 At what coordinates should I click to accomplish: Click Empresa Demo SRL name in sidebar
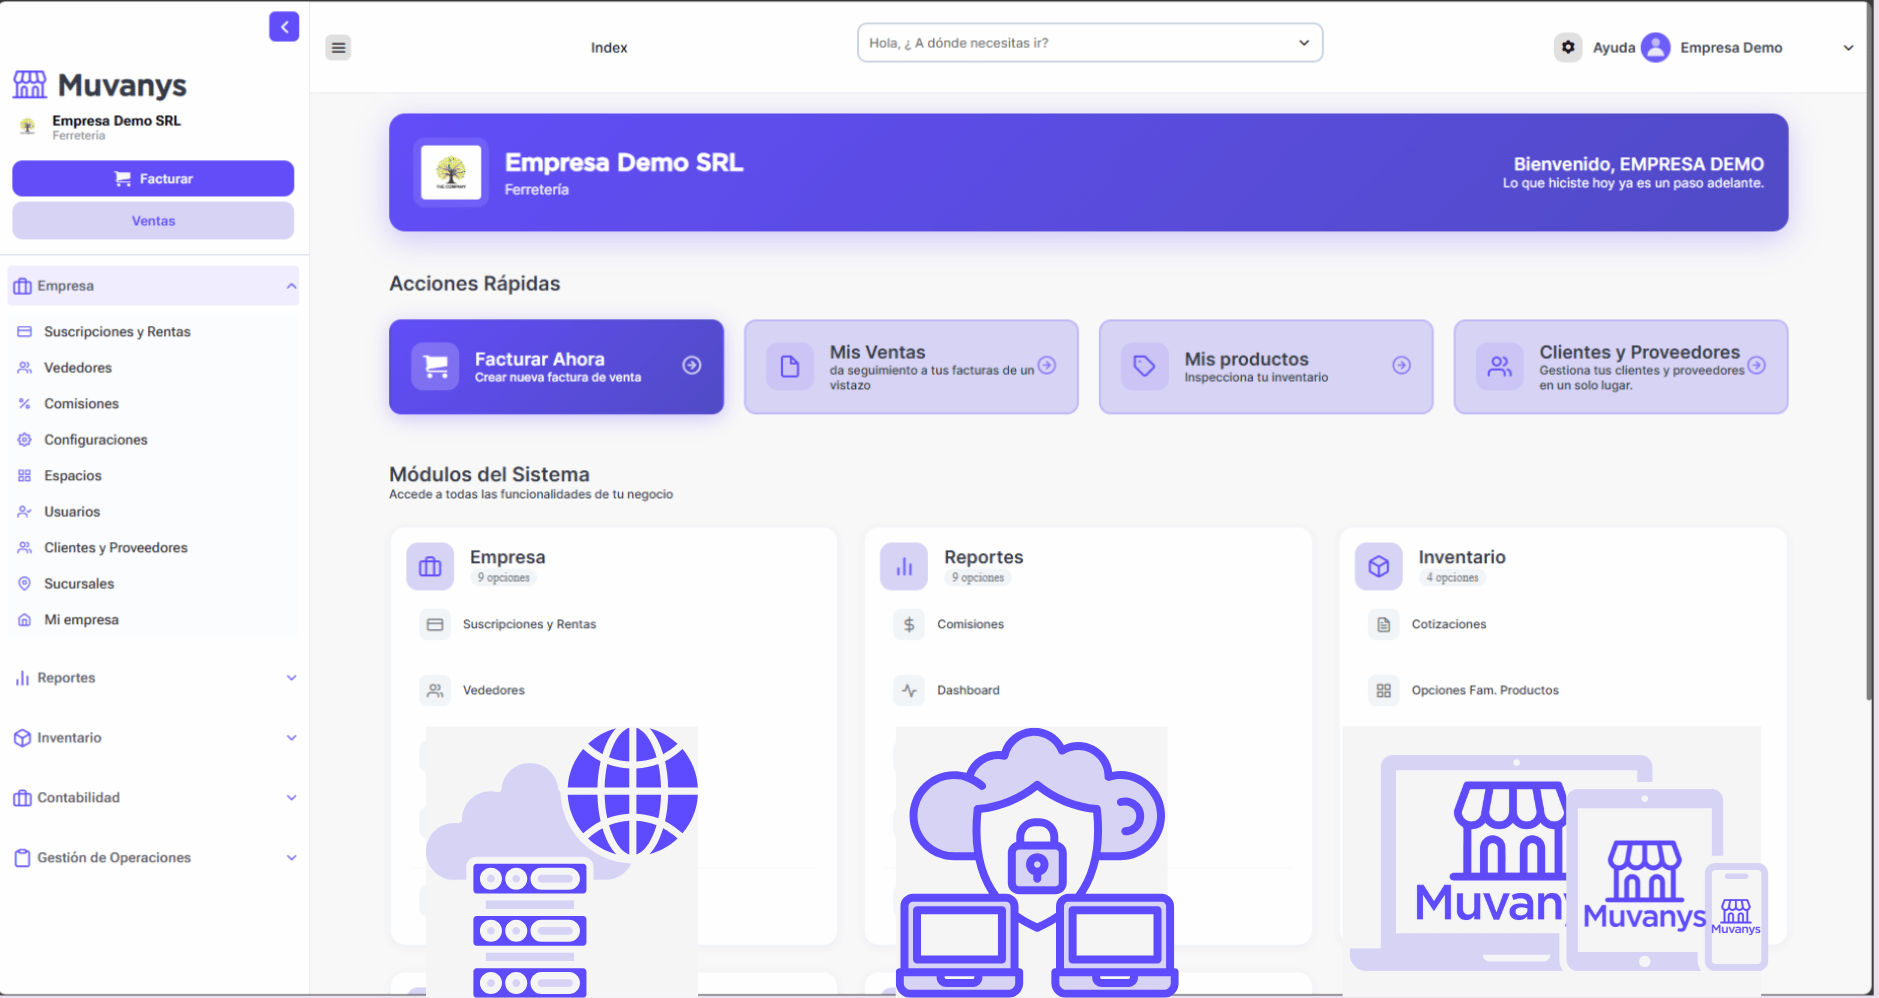[117, 121]
